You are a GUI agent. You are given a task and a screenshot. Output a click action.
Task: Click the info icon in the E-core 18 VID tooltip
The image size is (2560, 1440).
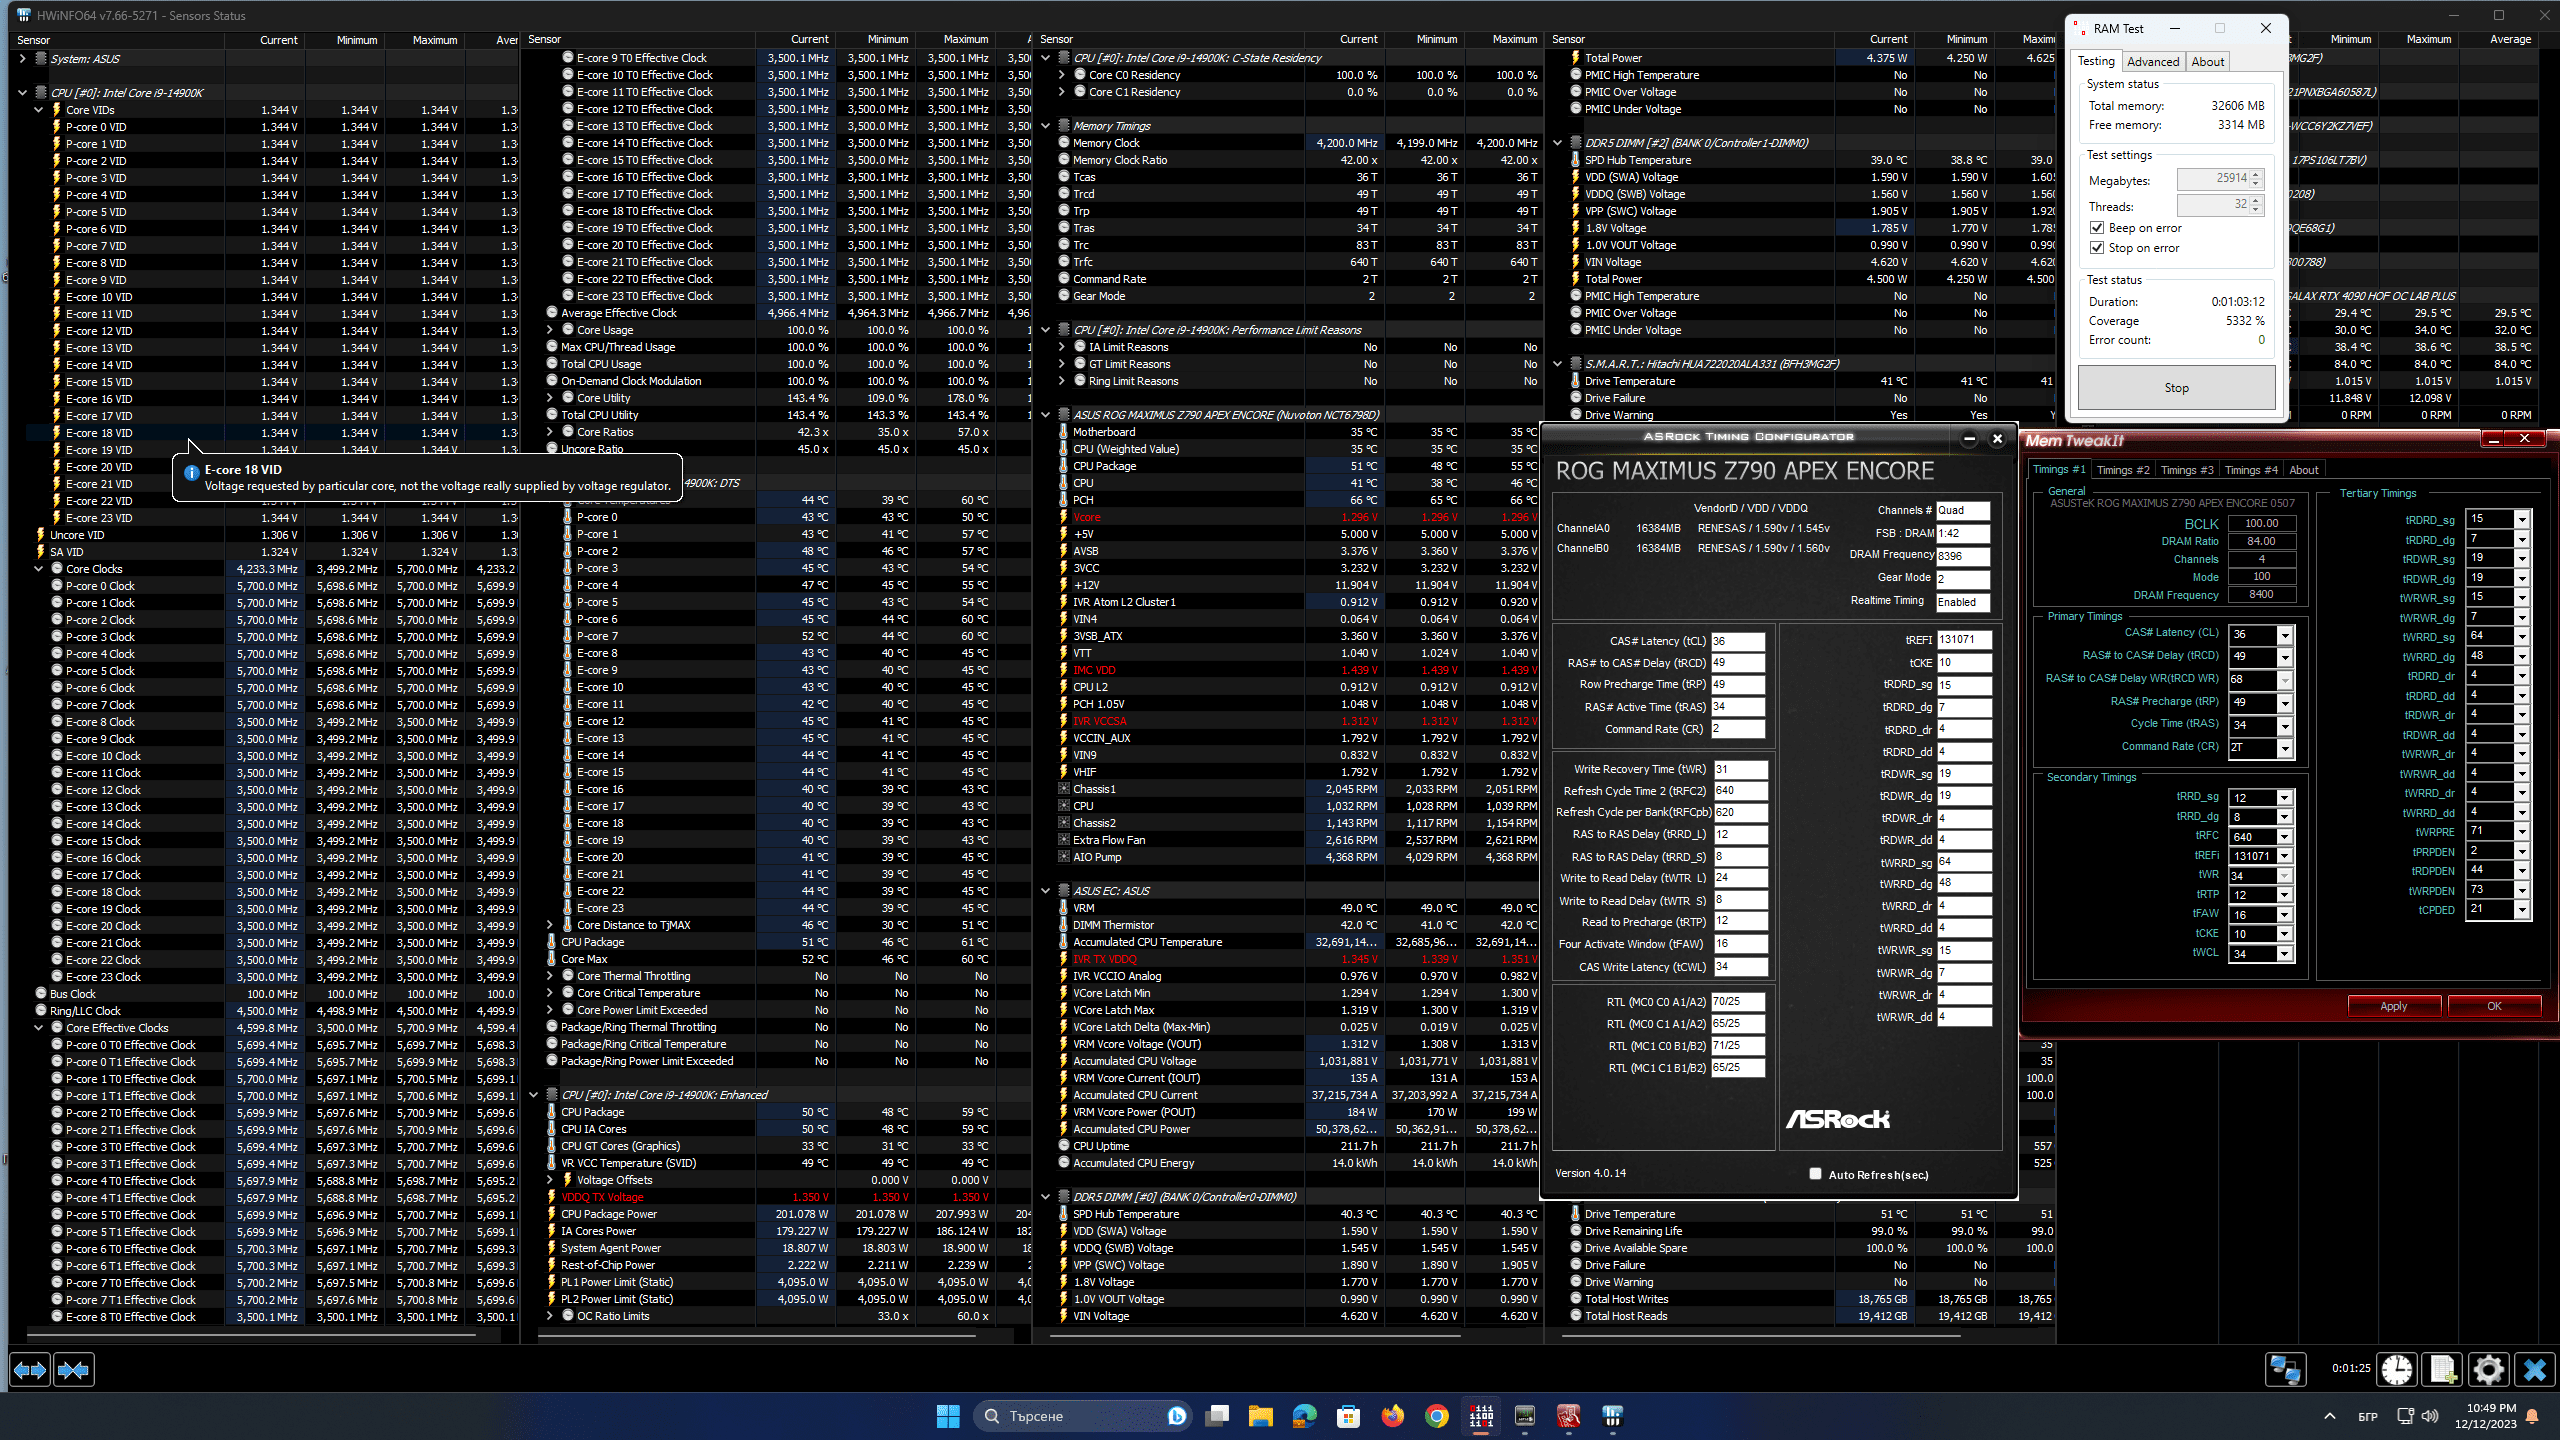coord(192,472)
